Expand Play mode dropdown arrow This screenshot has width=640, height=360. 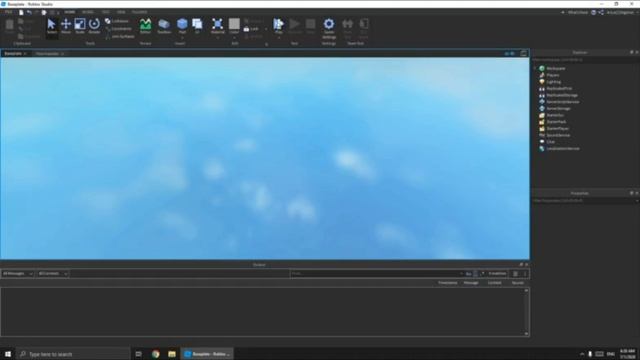279,38
